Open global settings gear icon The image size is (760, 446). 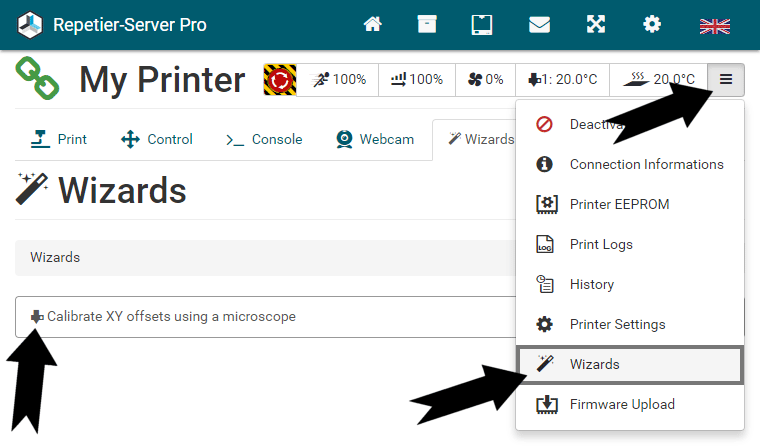pyautogui.click(x=652, y=25)
